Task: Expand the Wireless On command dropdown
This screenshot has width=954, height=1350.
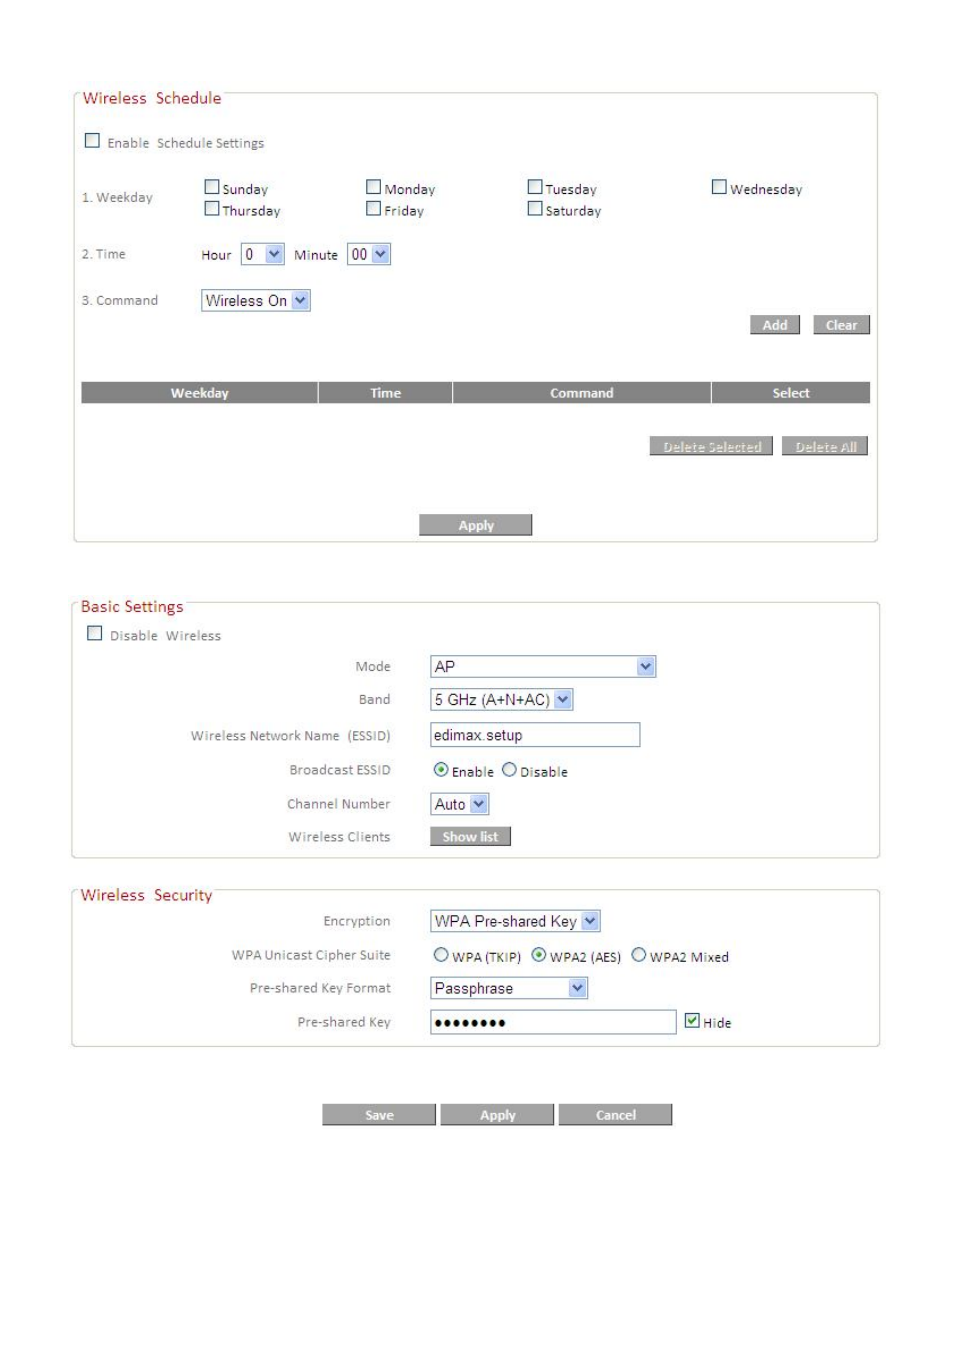Action: click(256, 300)
